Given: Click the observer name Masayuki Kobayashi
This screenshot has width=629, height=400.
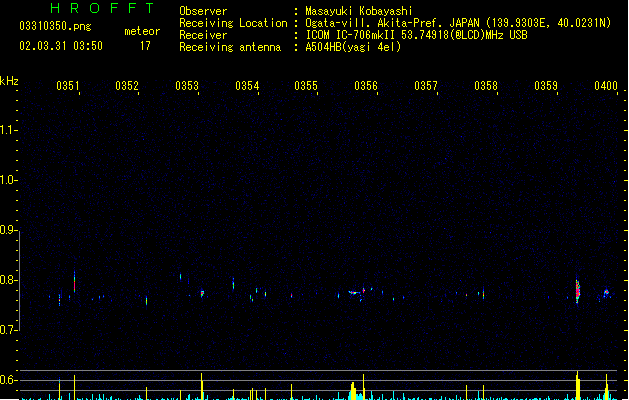Looking at the screenshot, I should (359, 11).
